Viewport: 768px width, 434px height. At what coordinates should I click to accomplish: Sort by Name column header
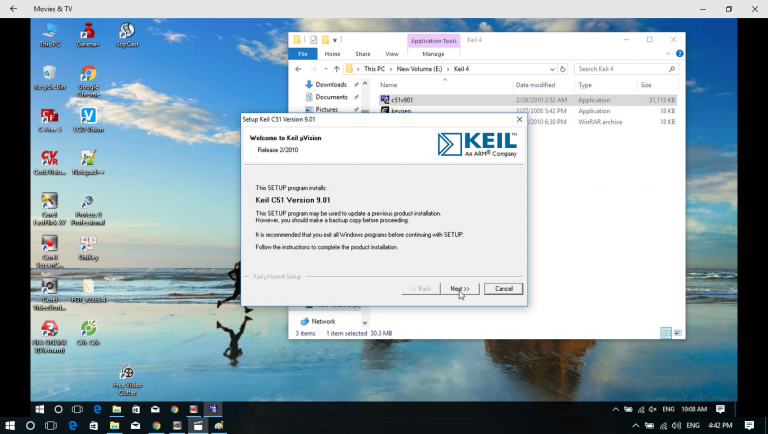[x=389, y=85]
